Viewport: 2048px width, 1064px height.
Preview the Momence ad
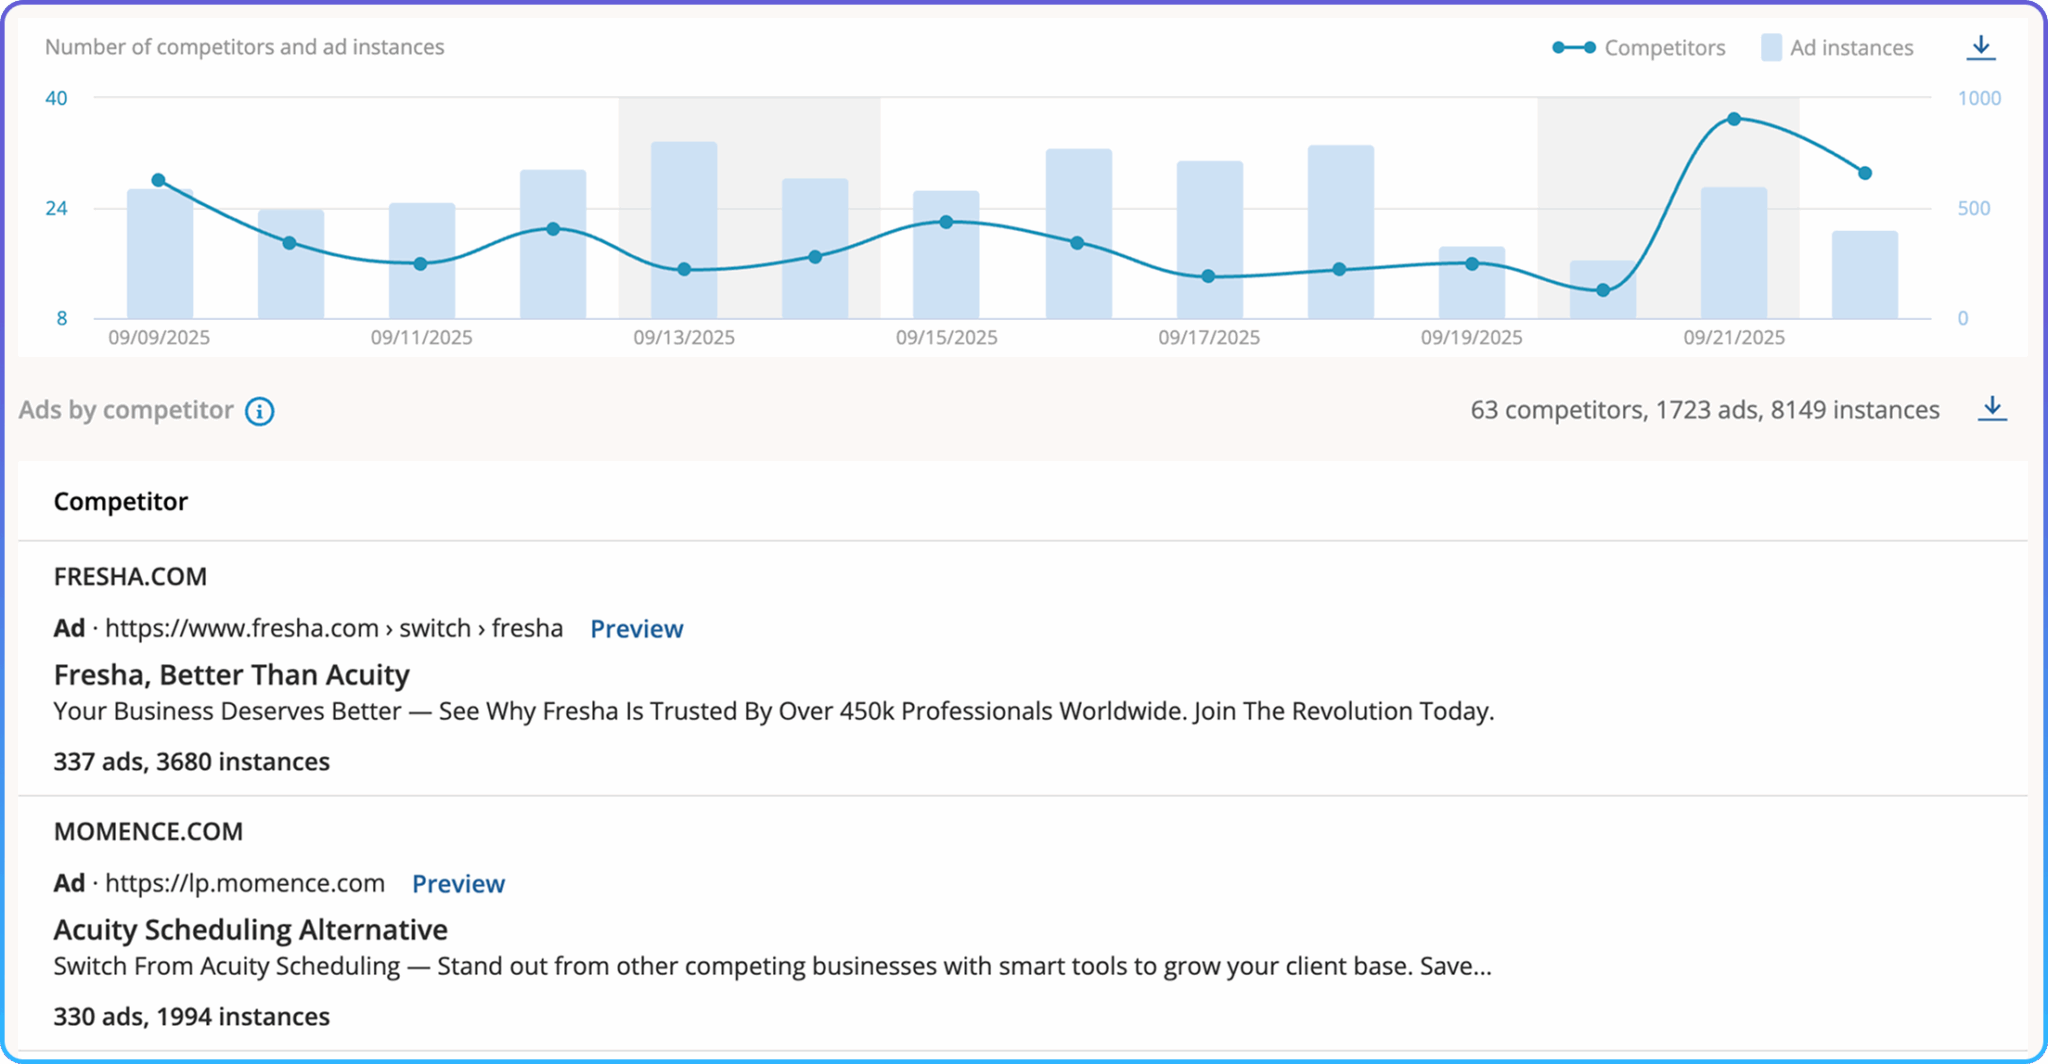click(458, 884)
